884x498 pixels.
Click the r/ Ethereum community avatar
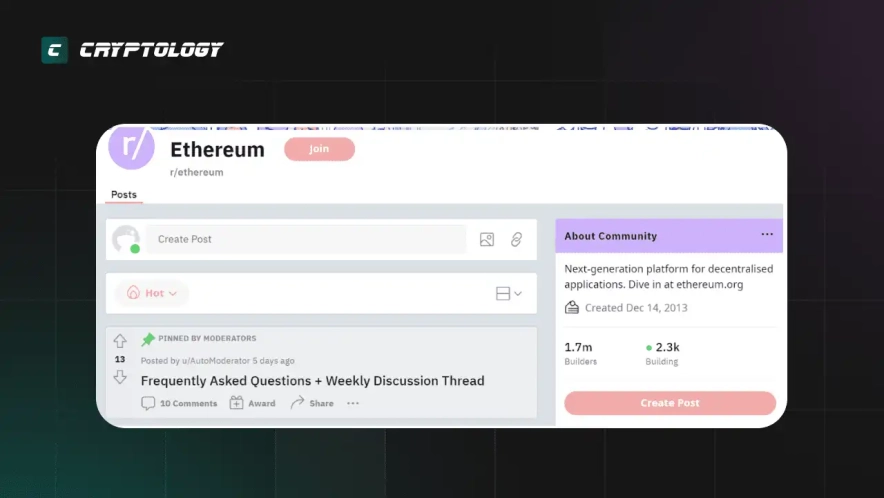pos(131,146)
